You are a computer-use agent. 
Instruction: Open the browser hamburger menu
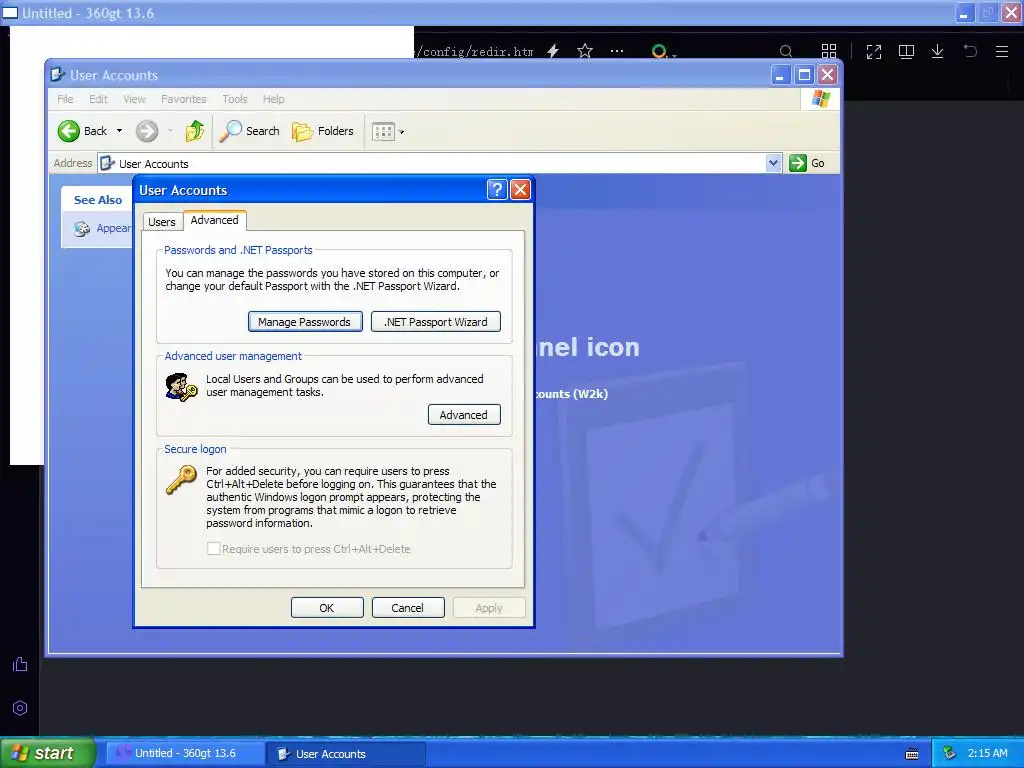[x=1002, y=52]
